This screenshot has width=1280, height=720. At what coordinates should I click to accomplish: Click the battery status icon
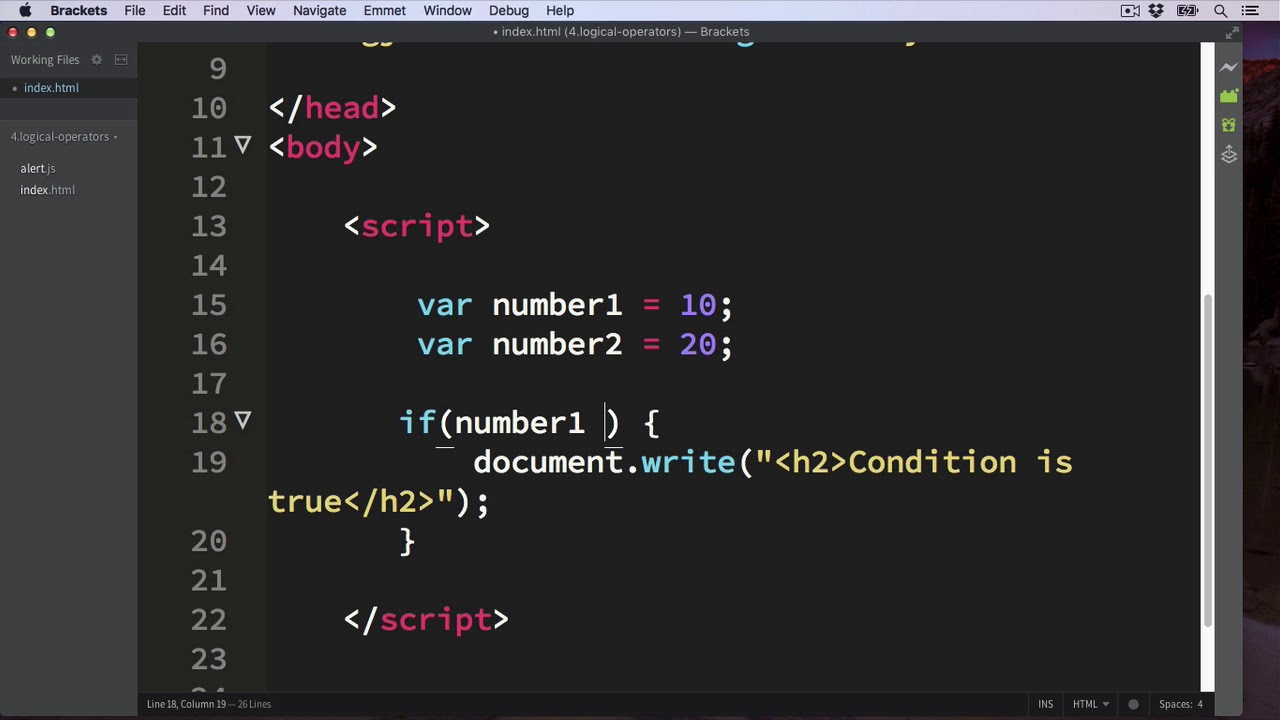pyautogui.click(x=1188, y=10)
